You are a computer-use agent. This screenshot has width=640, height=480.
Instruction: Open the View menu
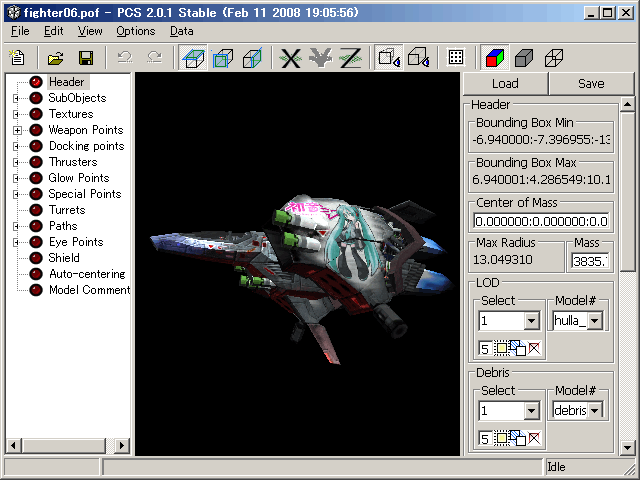[90, 31]
